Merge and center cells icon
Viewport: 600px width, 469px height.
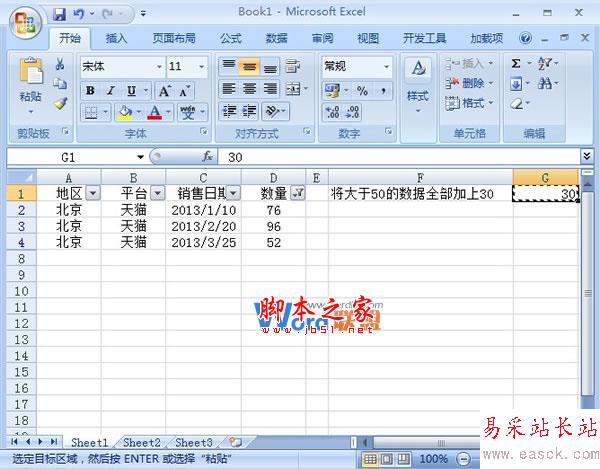293,89
